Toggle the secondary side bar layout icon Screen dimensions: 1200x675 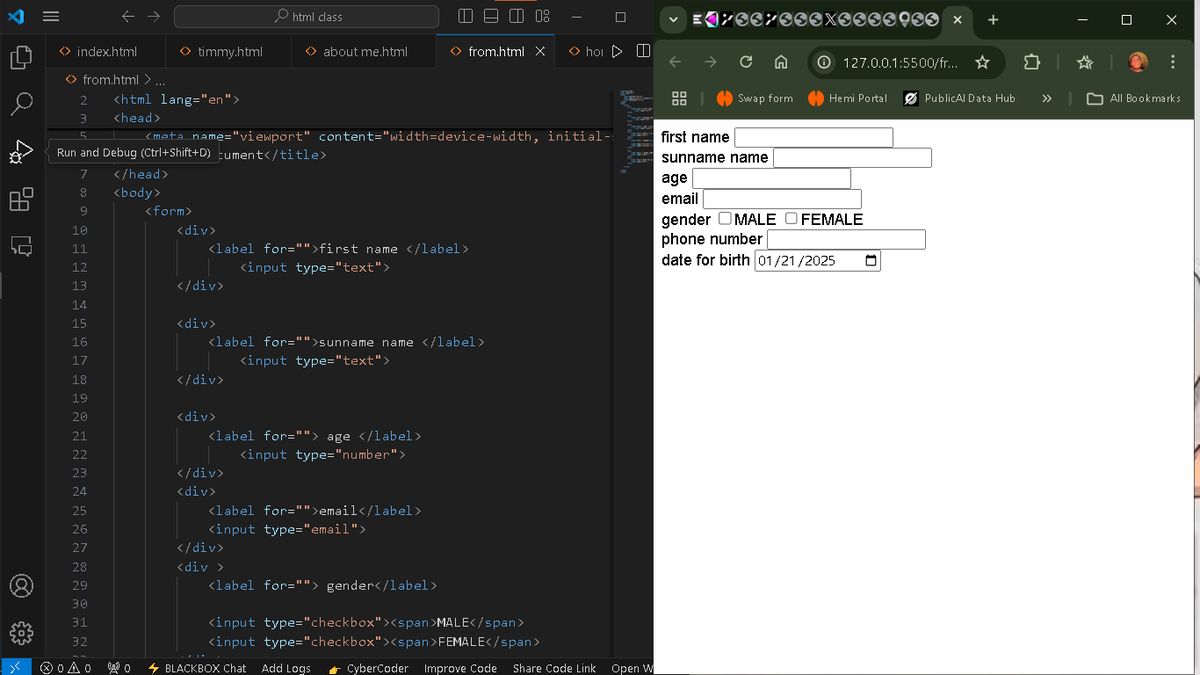[x=517, y=17]
